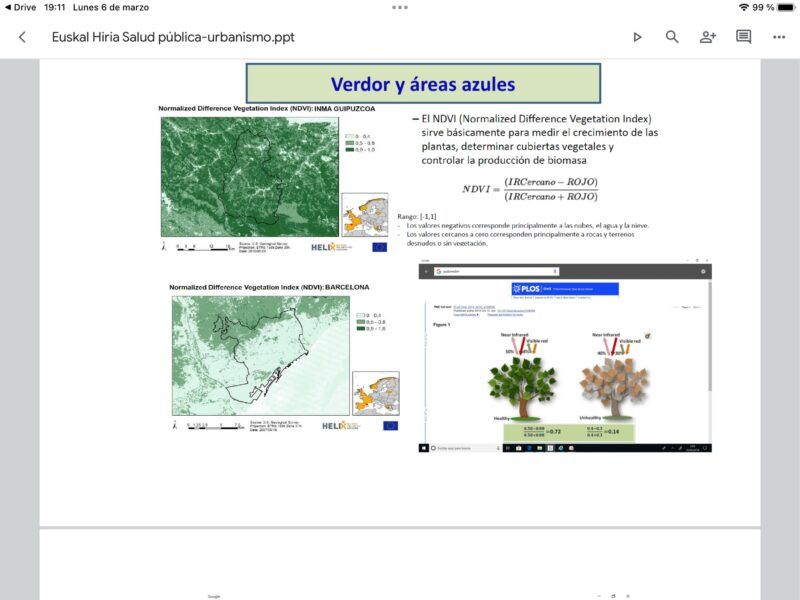Open the comments panel icon

743,37
